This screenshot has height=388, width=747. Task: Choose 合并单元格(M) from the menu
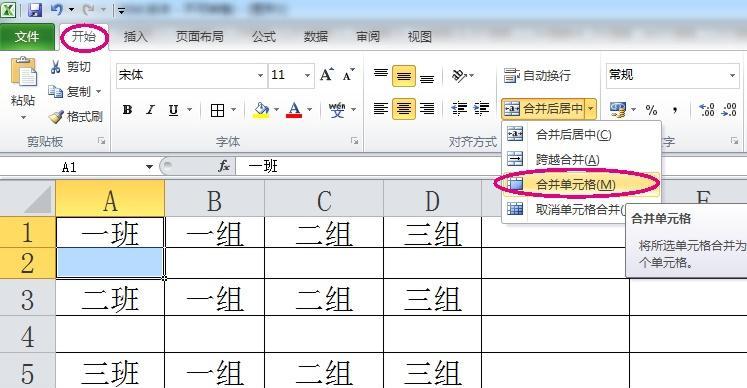coord(582,184)
